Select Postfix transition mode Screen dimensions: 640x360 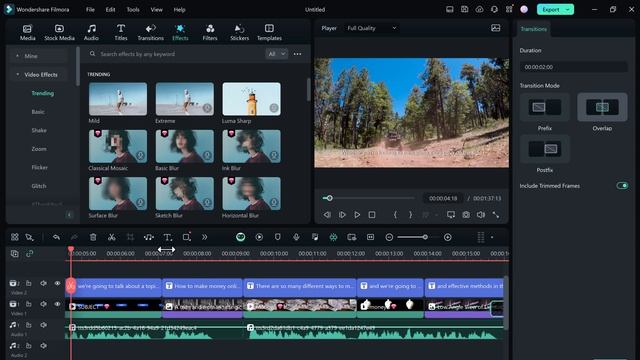[545, 149]
